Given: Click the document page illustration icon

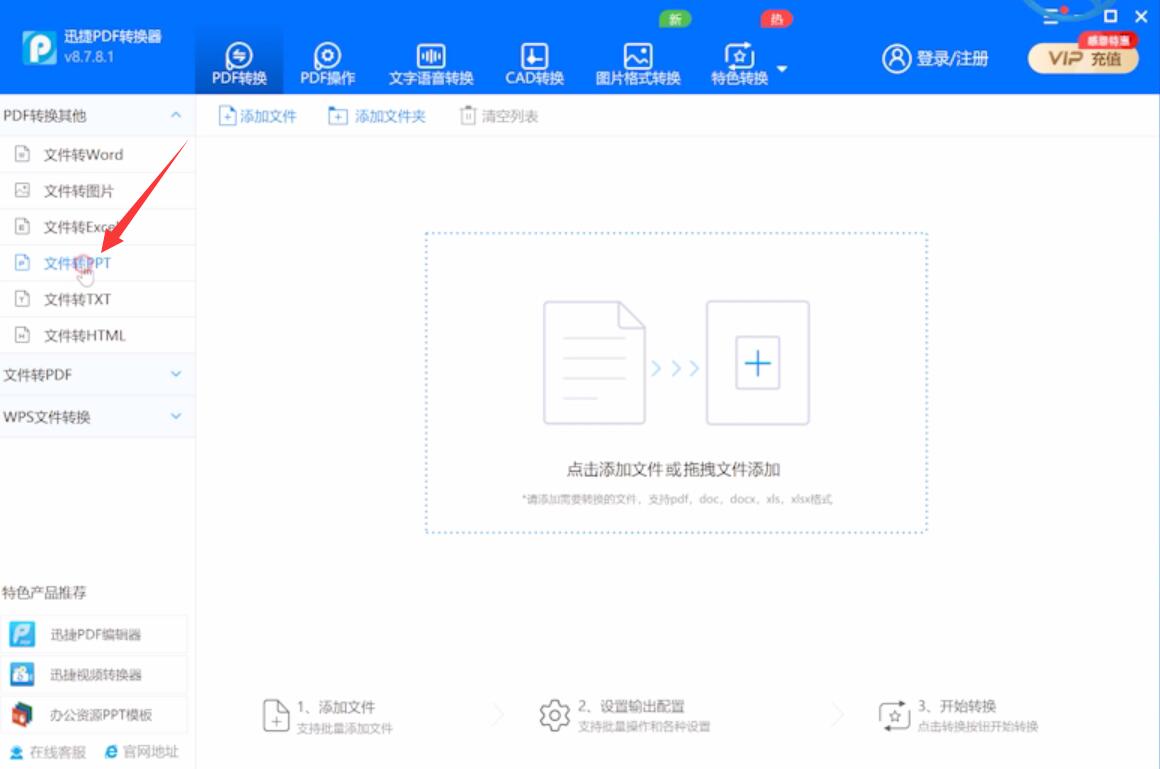Looking at the screenshot, I should pos(594,363).
